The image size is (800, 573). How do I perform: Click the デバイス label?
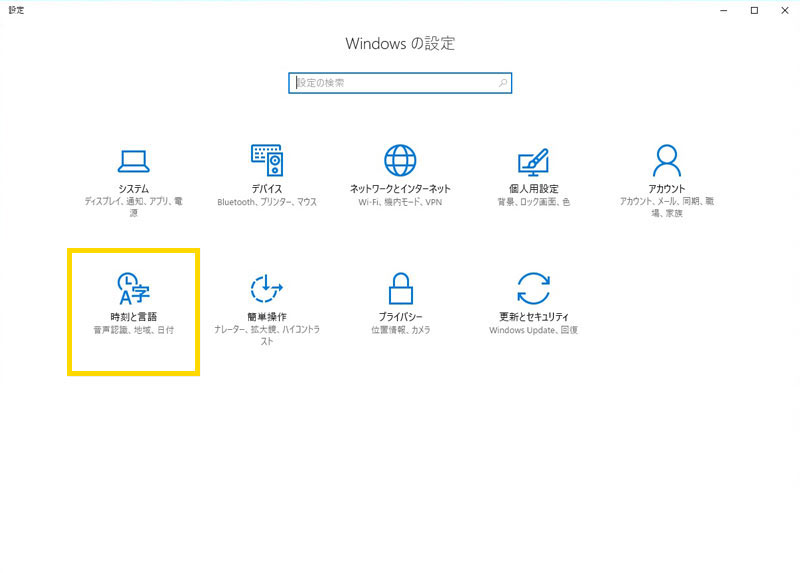(267, 189)
